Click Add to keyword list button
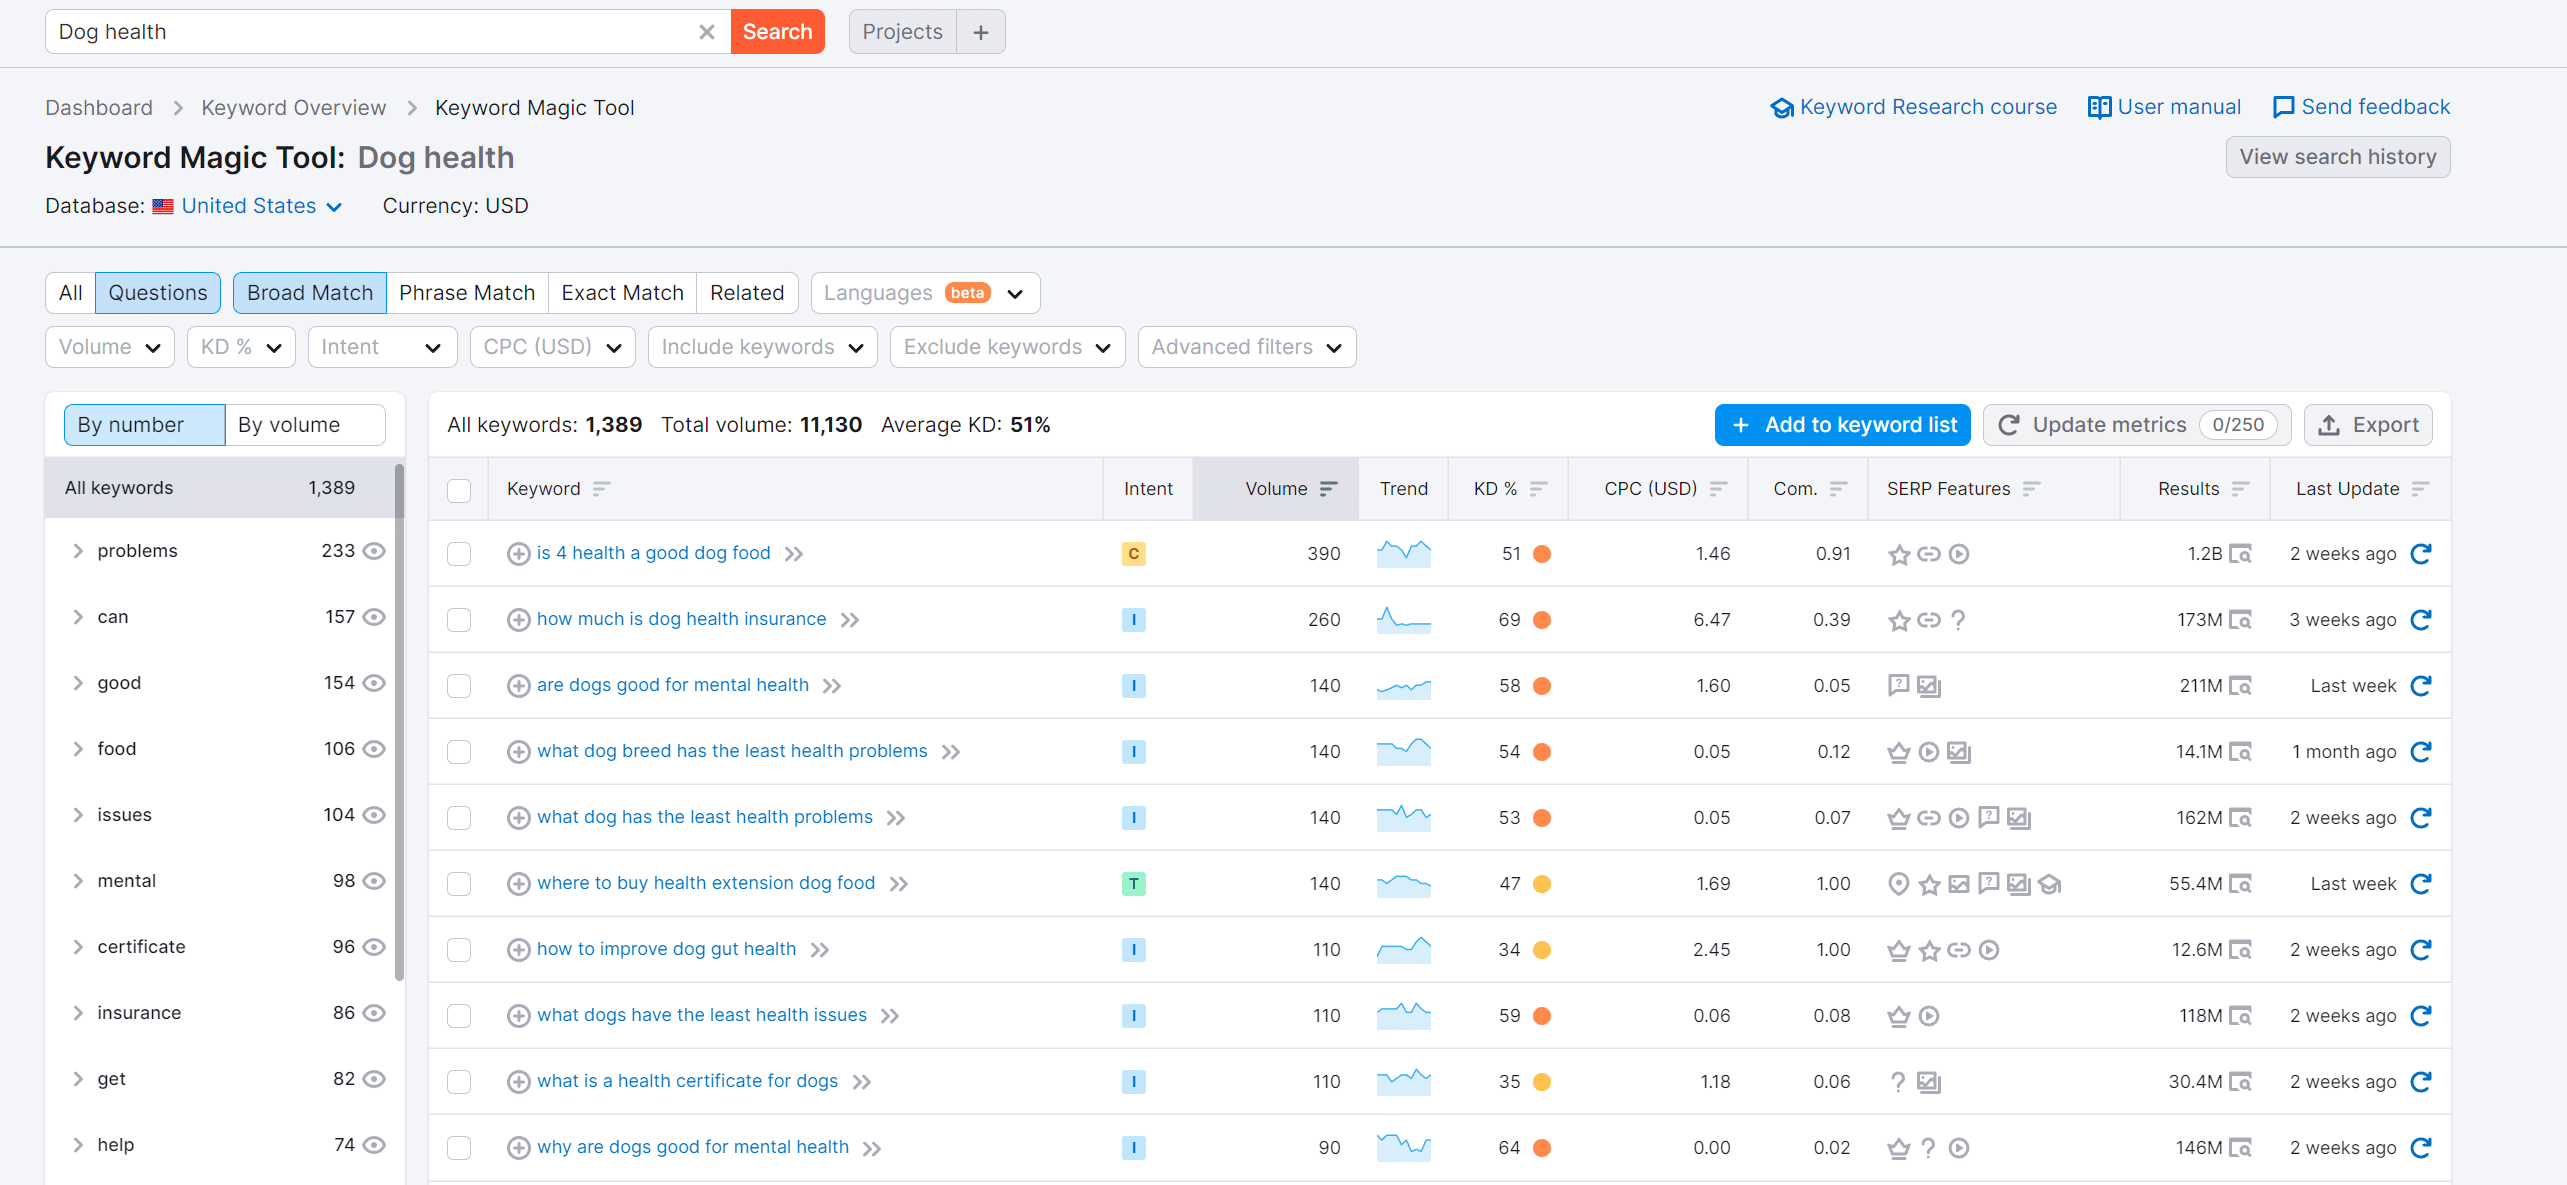 click(x=1843, y=425)
